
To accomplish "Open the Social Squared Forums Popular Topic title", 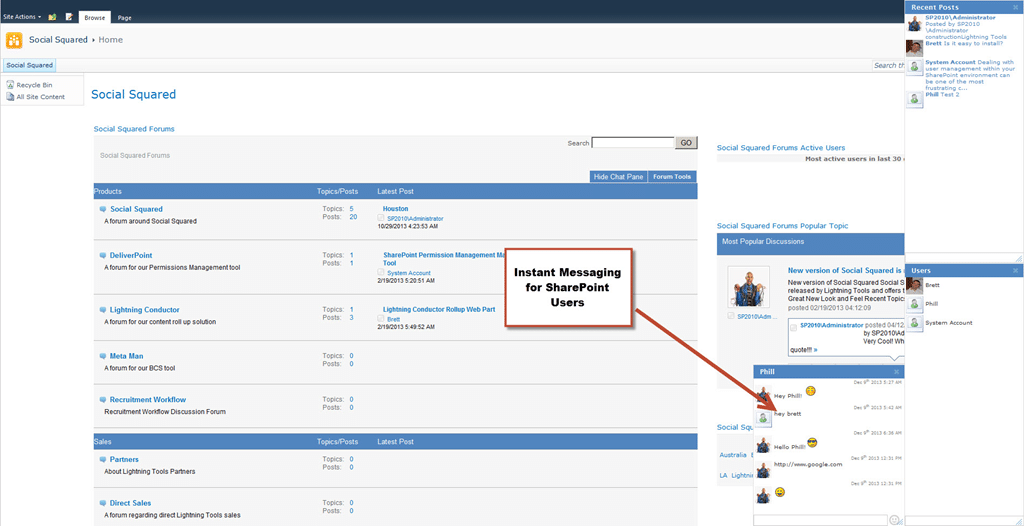I will [x=782, y=226].
